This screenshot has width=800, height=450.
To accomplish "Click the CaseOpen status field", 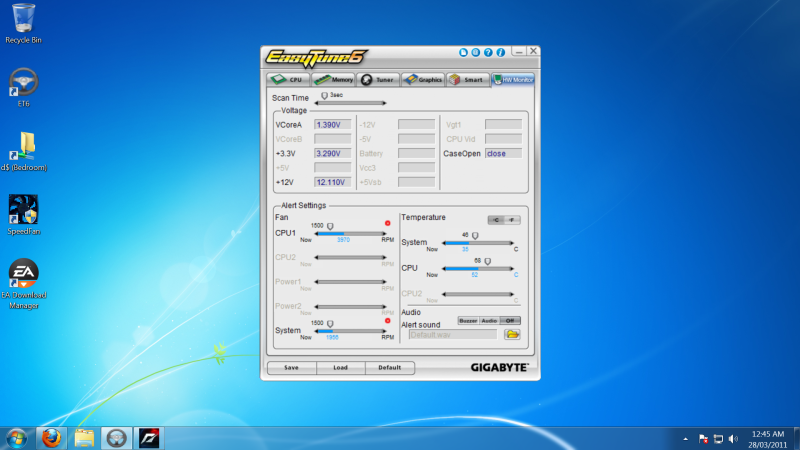I will (x=504, y=153).
